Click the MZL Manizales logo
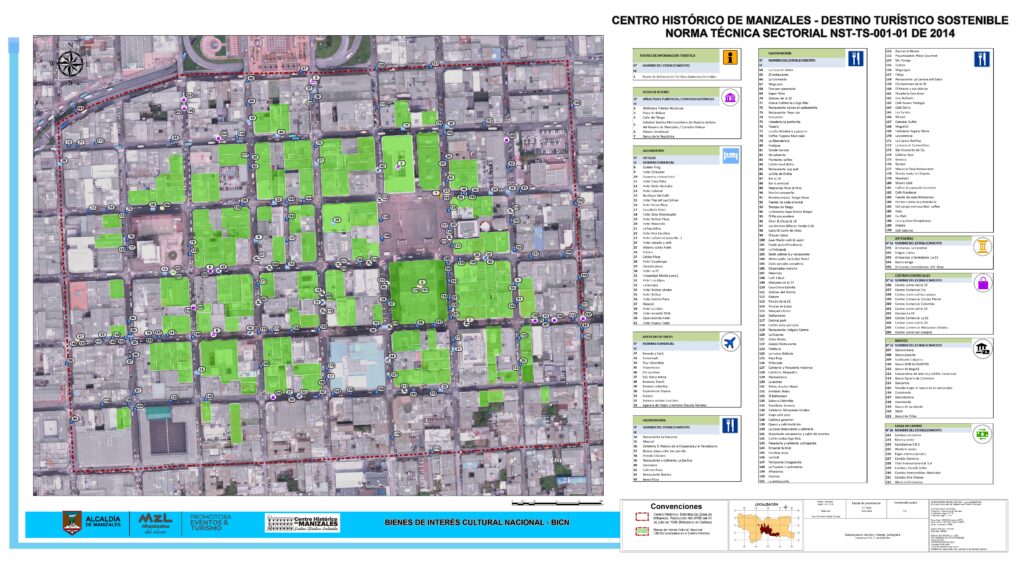The image size is (1024, 579). click(154, 522)
